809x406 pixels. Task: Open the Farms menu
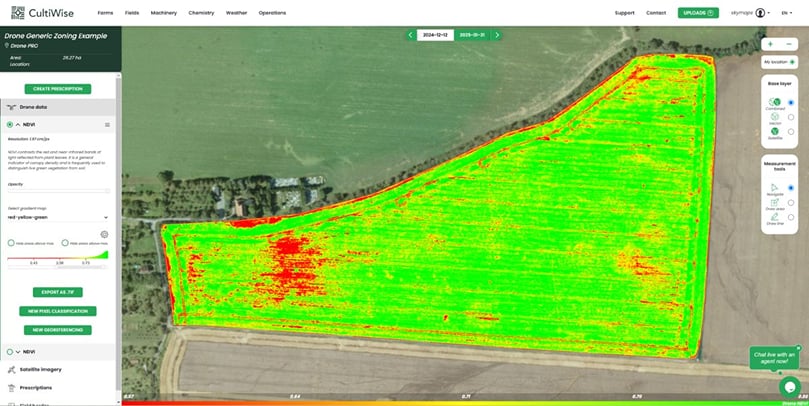click(105, 13)
